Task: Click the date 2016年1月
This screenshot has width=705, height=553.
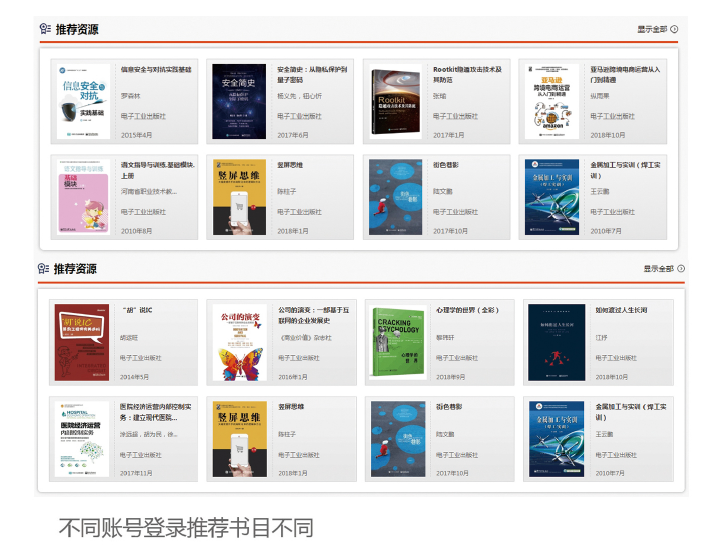Action: click(x=293, y=377)
